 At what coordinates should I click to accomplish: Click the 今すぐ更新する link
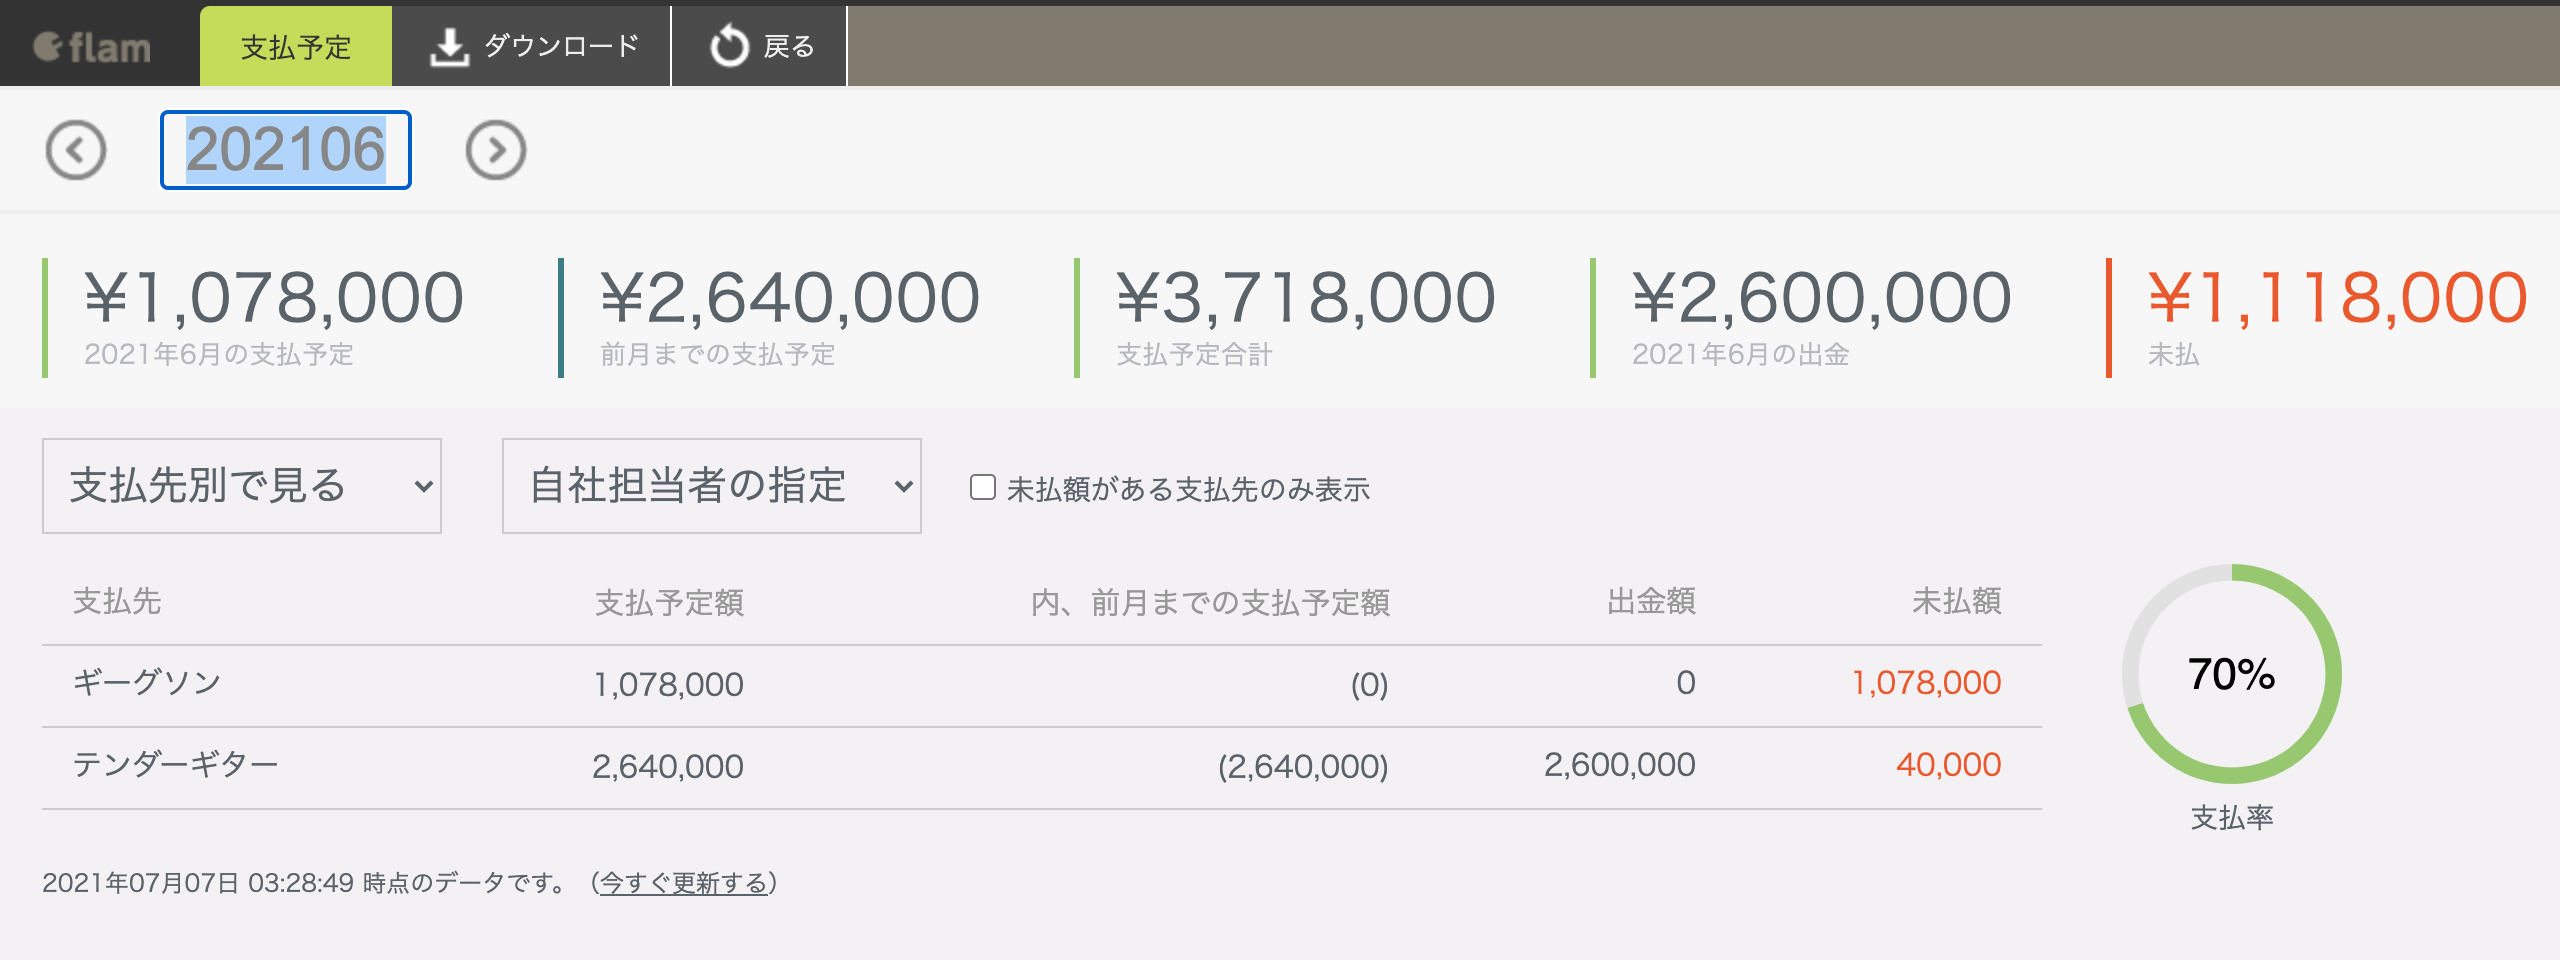[x=684, y=883]
